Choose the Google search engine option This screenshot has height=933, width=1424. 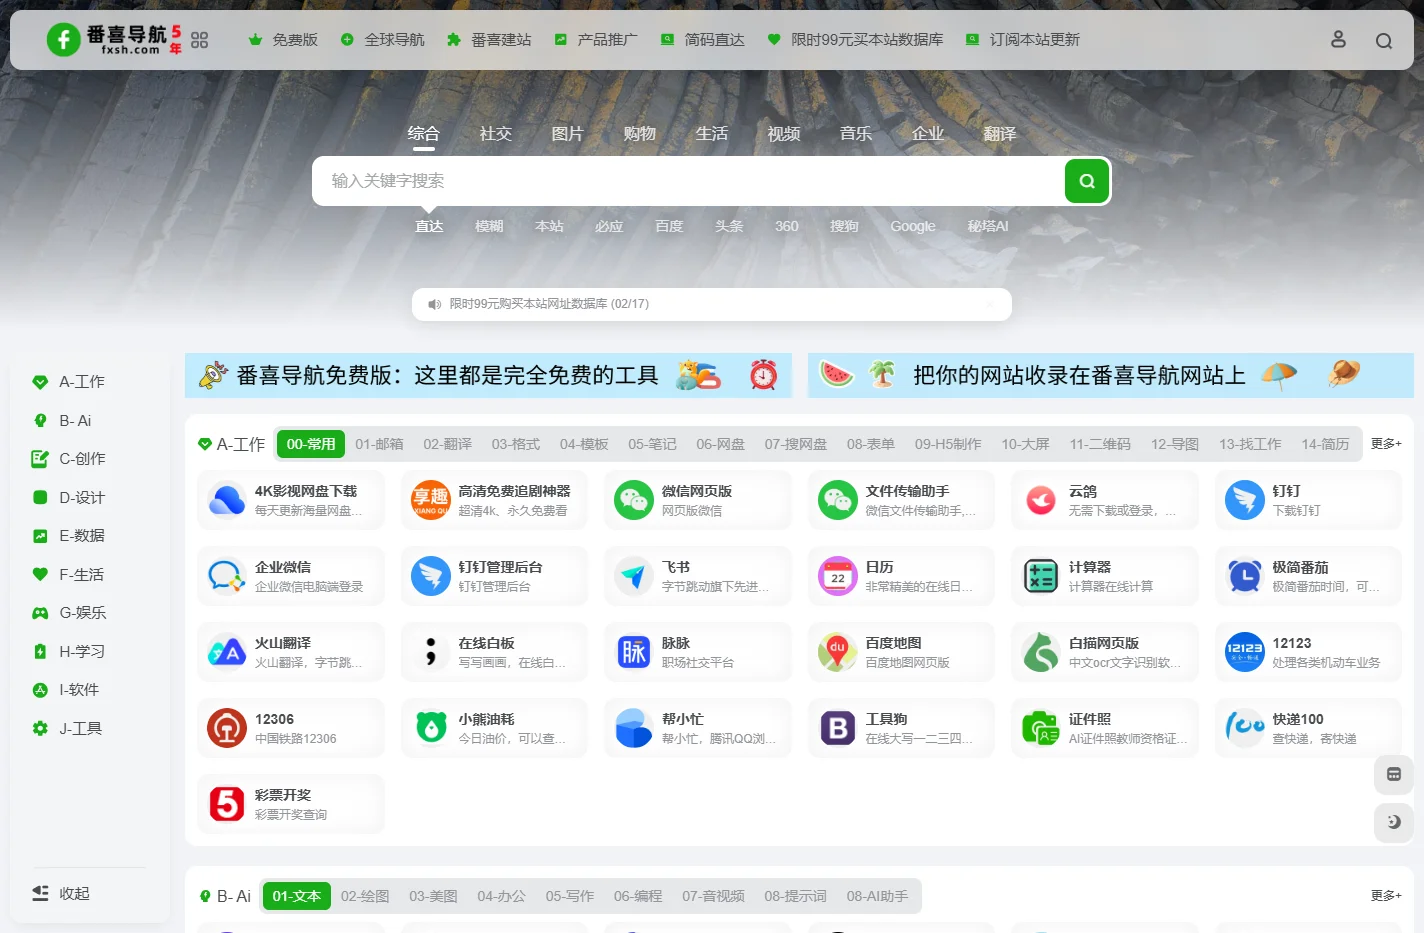coord(913,226)
